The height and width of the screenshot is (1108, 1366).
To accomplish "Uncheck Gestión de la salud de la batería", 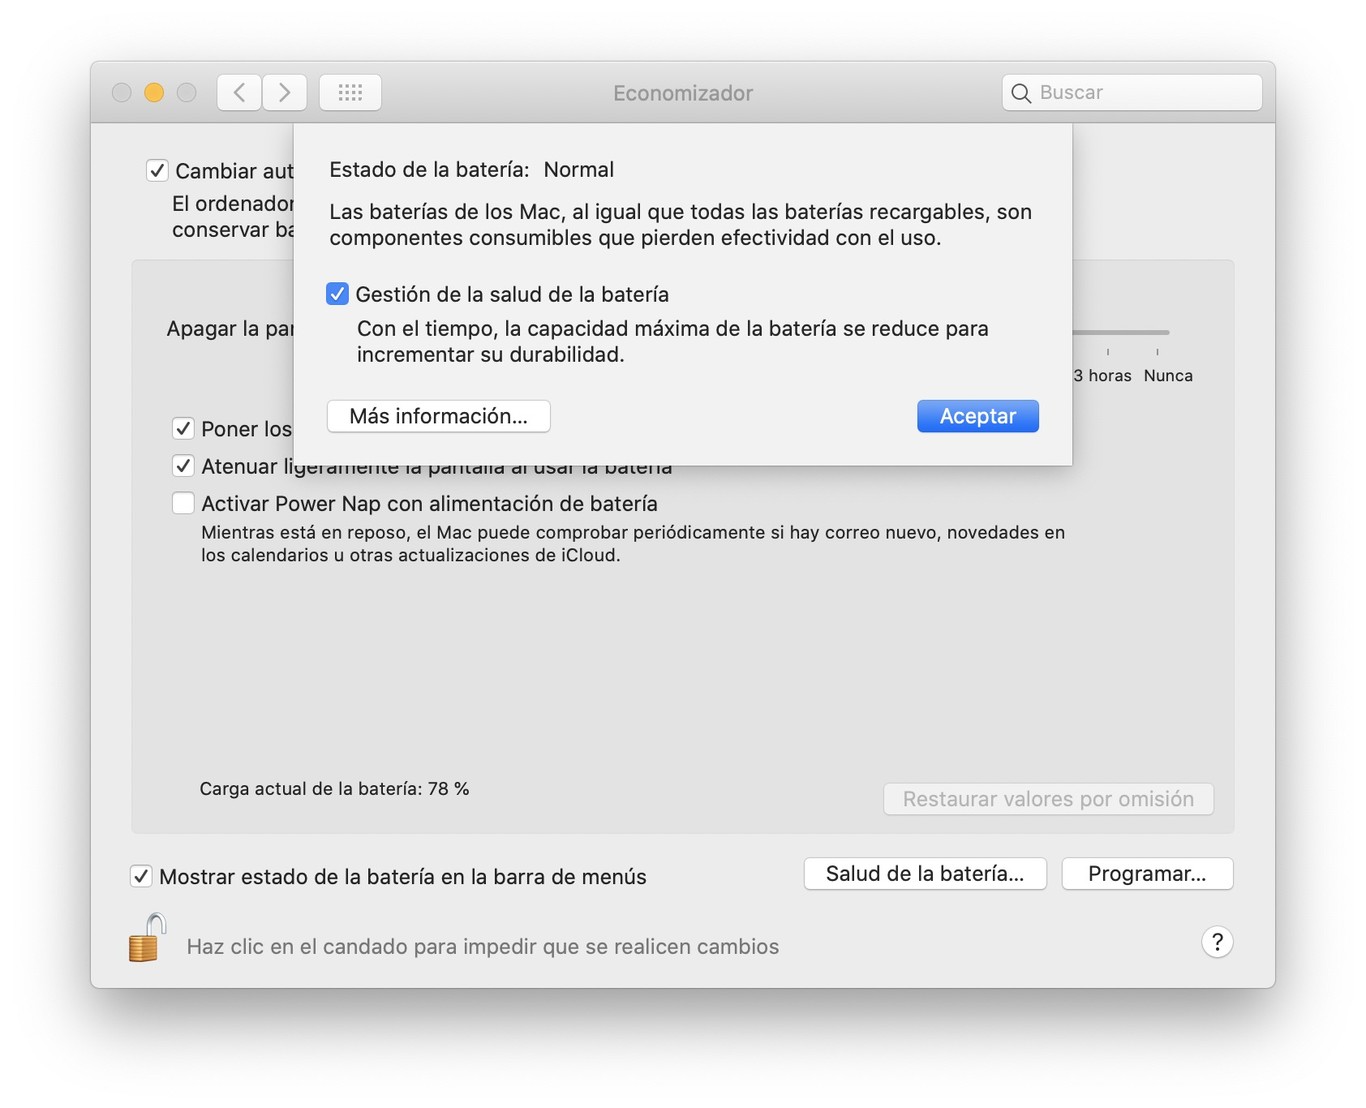I will click(x=337, y=294).
